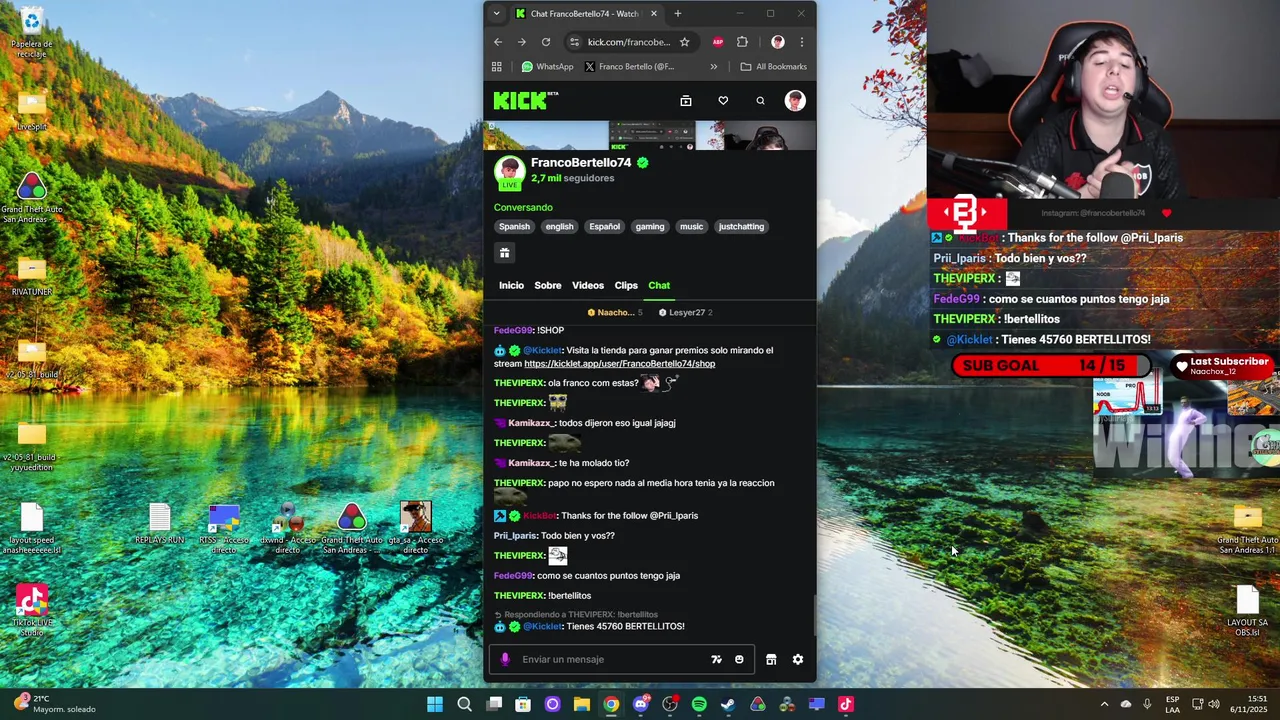Open the chat shop store icon
This screenshot has height=720, width=1280.
[771, 659]
